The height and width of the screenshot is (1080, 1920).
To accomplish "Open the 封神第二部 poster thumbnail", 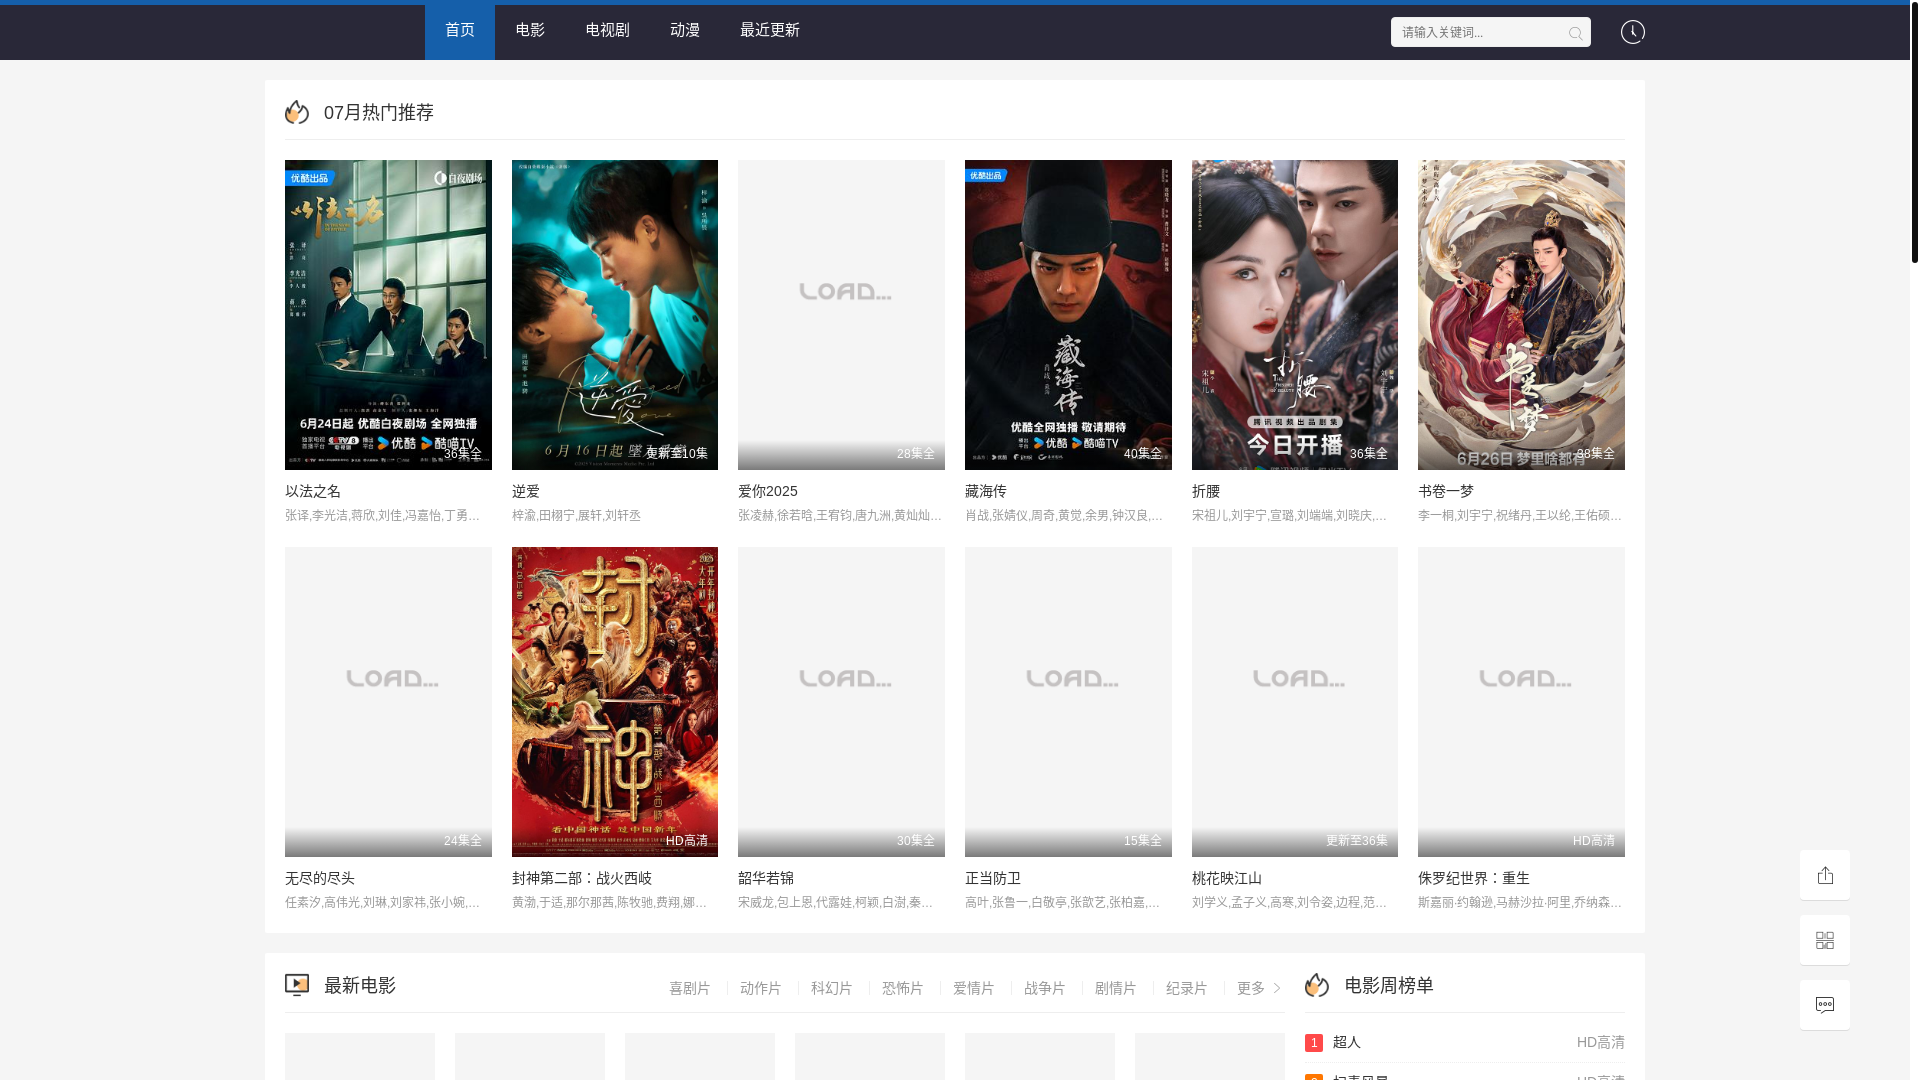I will pos(615,702).
